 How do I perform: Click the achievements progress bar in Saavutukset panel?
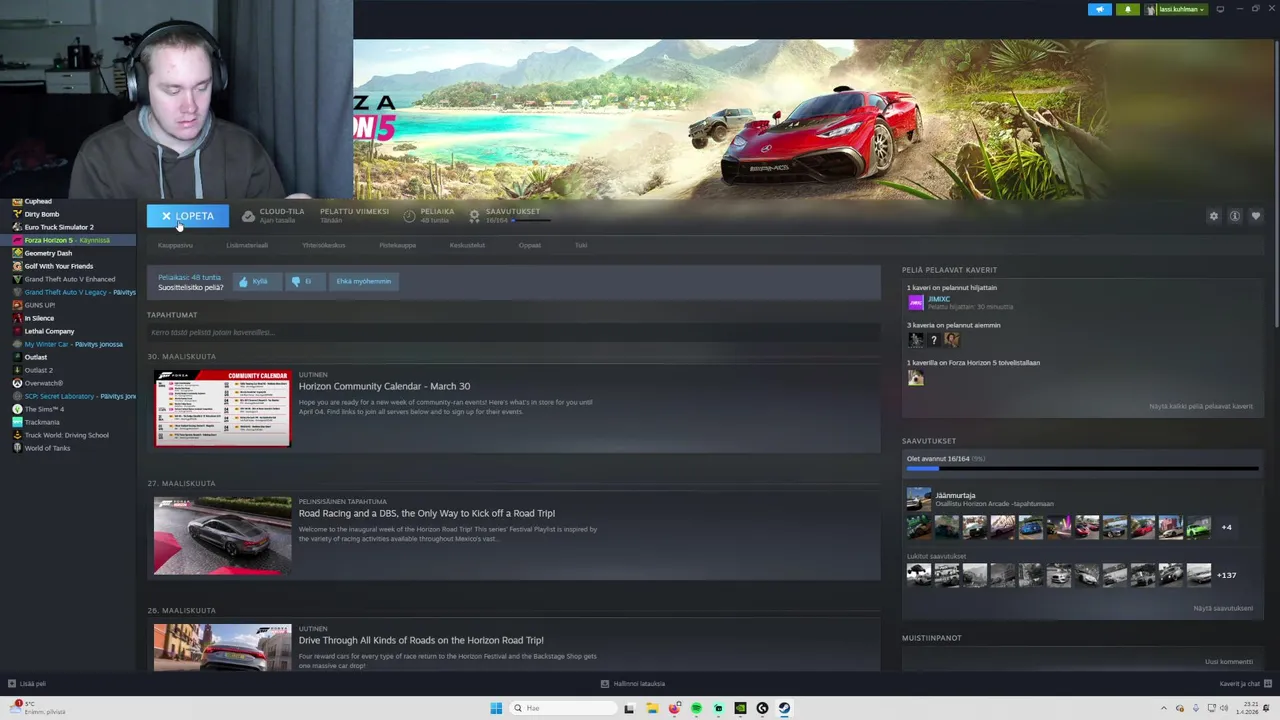coord(1082,468)
